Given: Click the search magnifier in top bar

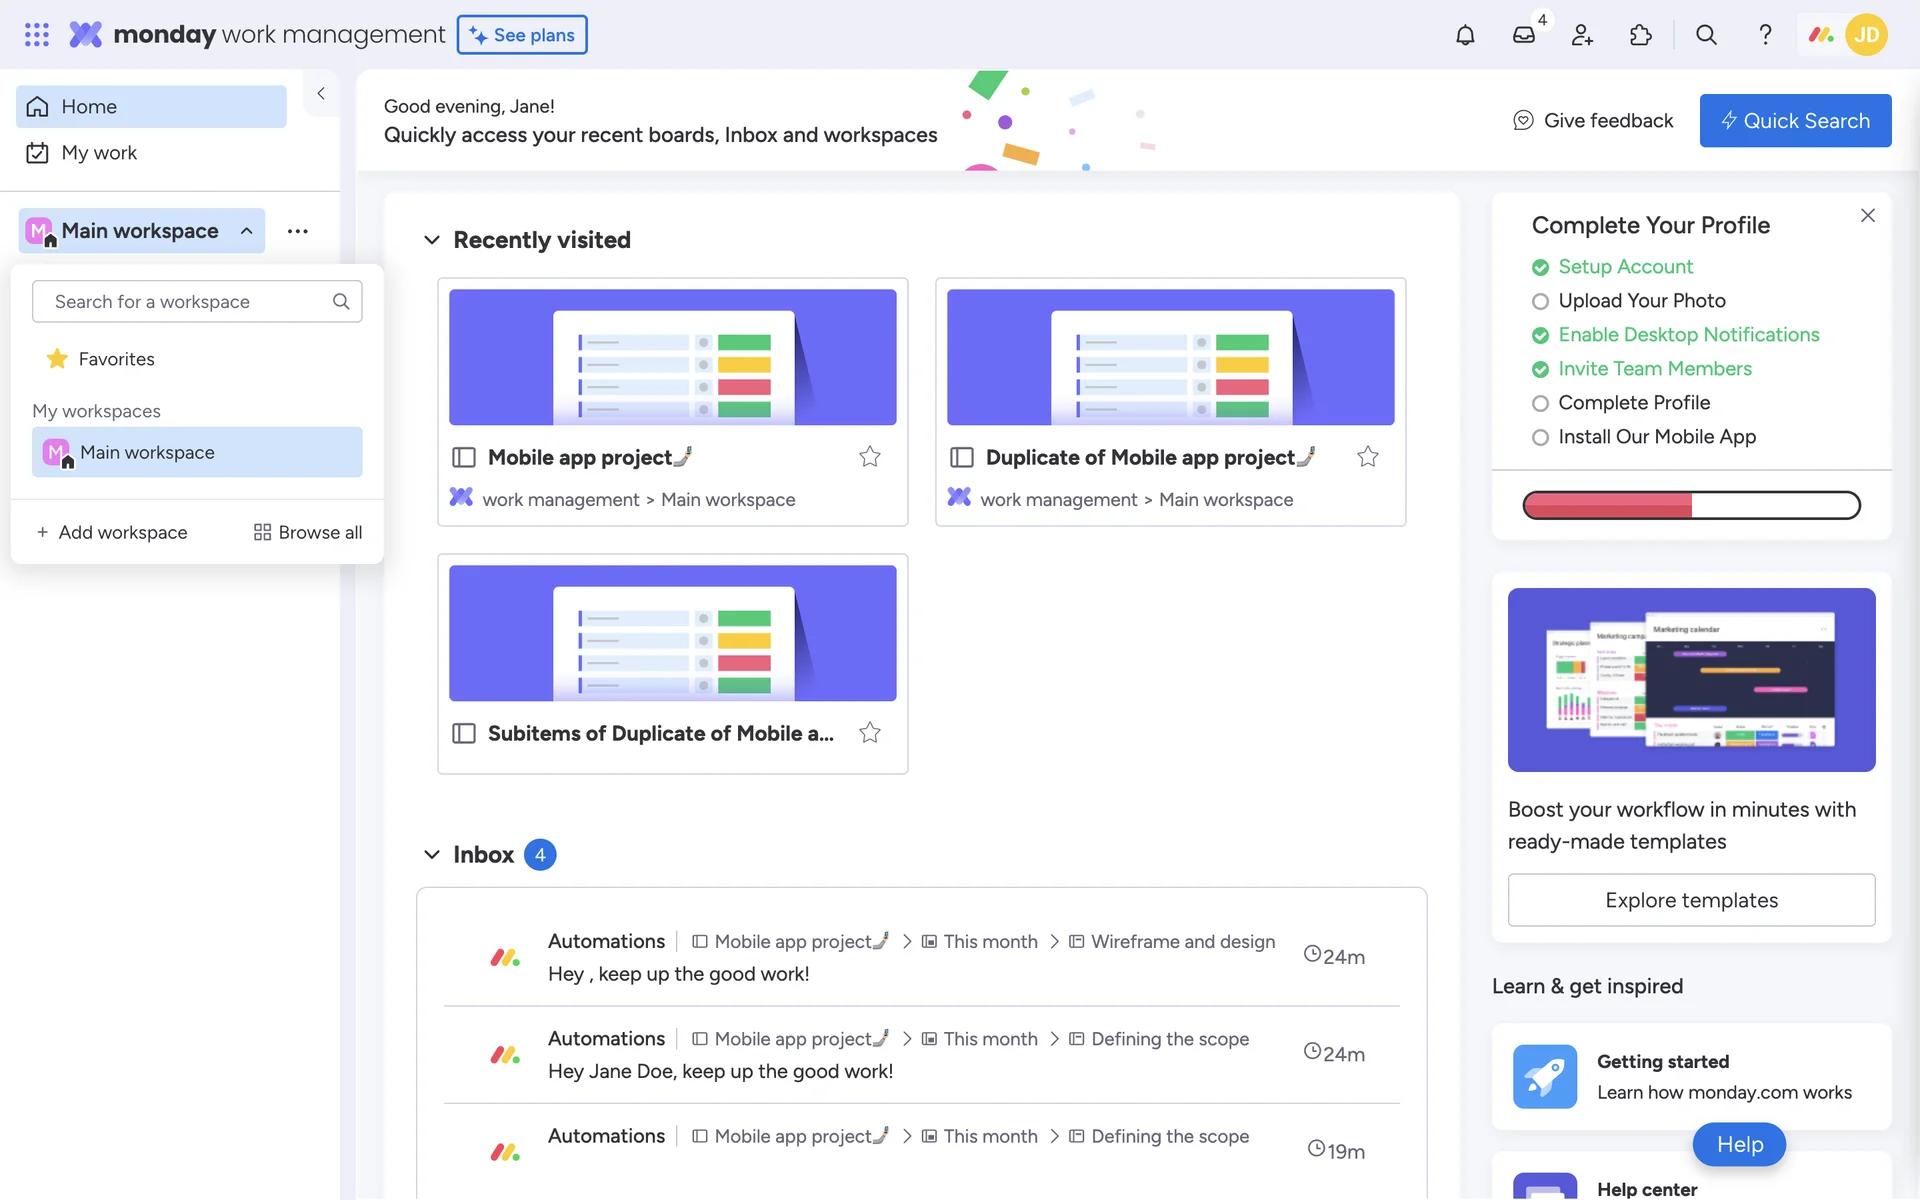Looking at the screenshot, I should (x=1706, y=35).
